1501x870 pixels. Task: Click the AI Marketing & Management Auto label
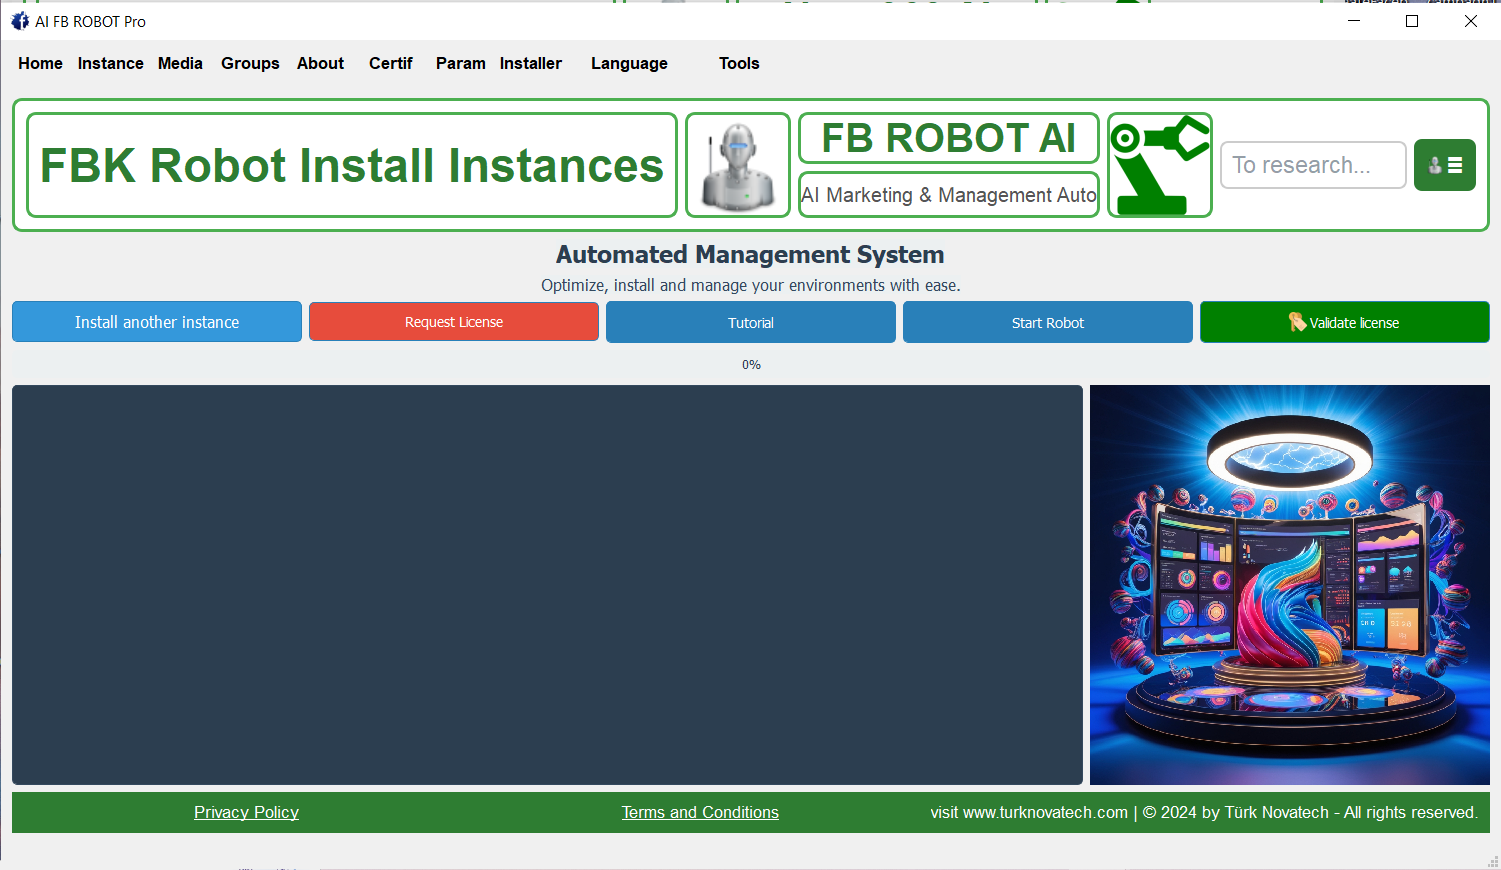949,195
